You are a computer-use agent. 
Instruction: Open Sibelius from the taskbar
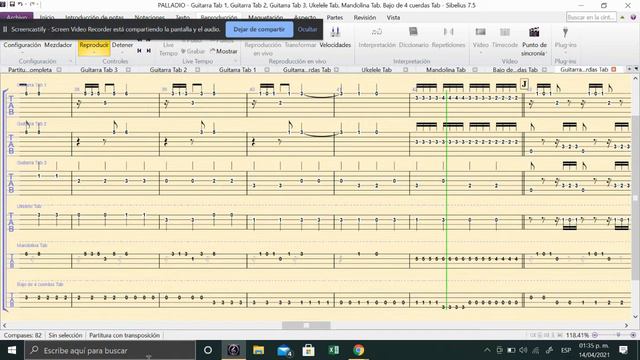coord(233,350)
